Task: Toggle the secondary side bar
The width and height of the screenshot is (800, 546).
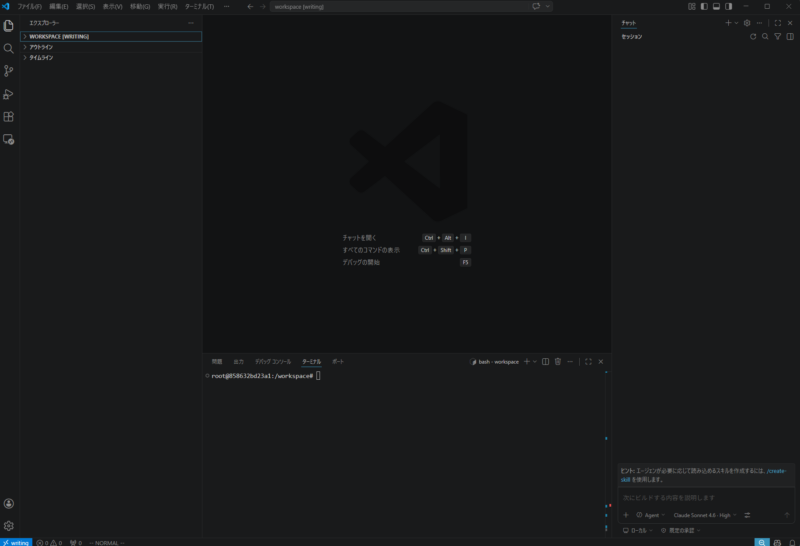Action: coord(729,7)
